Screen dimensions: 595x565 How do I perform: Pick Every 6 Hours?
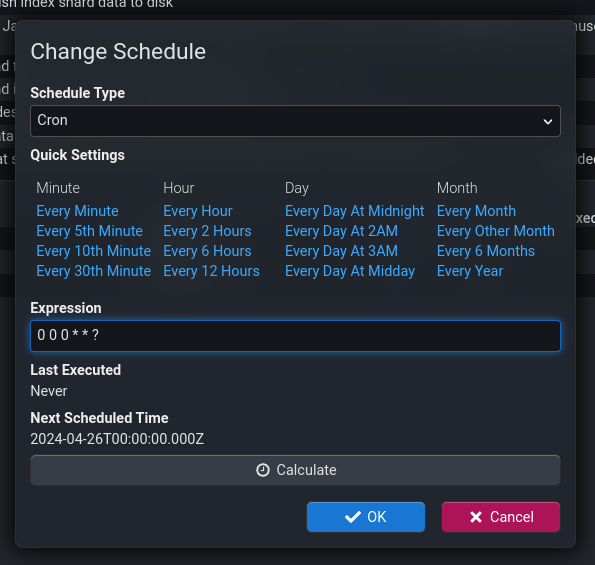click(207, 251)
